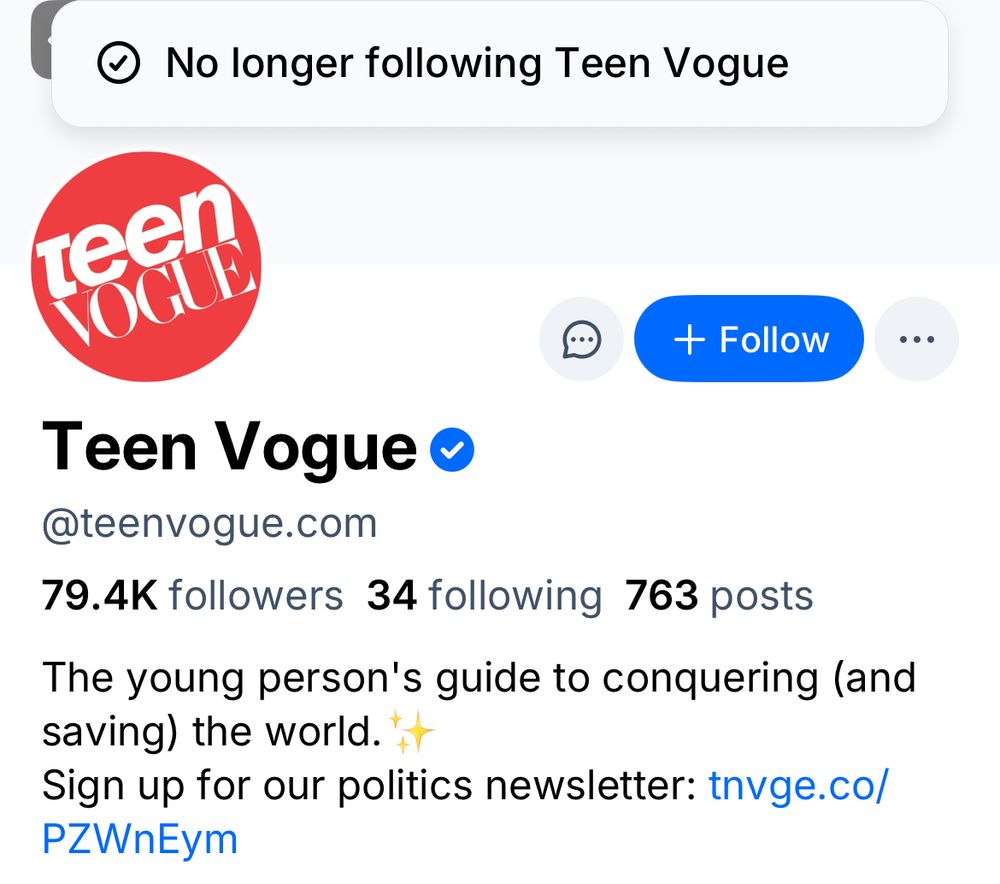
Task: Click the speech bubble icon to start a chat
Action: [x=581, y=339]
